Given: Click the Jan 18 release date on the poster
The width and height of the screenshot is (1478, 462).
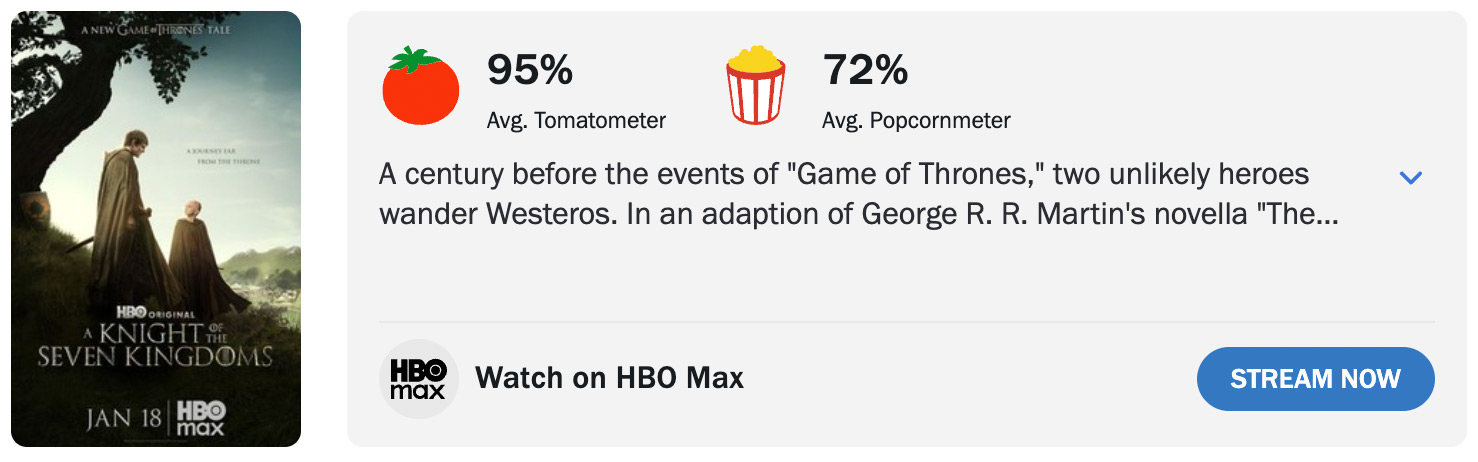Looking at the screenshot, I should tap(124, 418).
